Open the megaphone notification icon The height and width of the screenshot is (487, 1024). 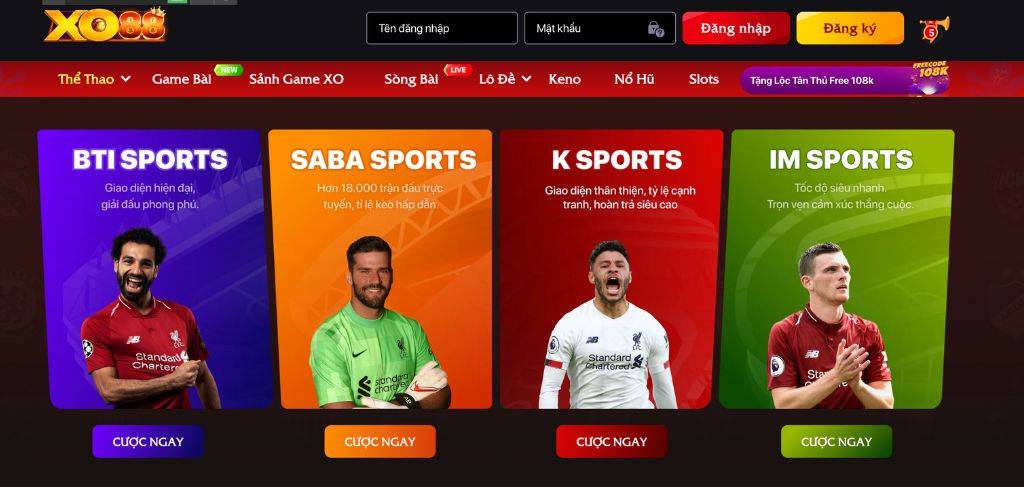point(934,29)
